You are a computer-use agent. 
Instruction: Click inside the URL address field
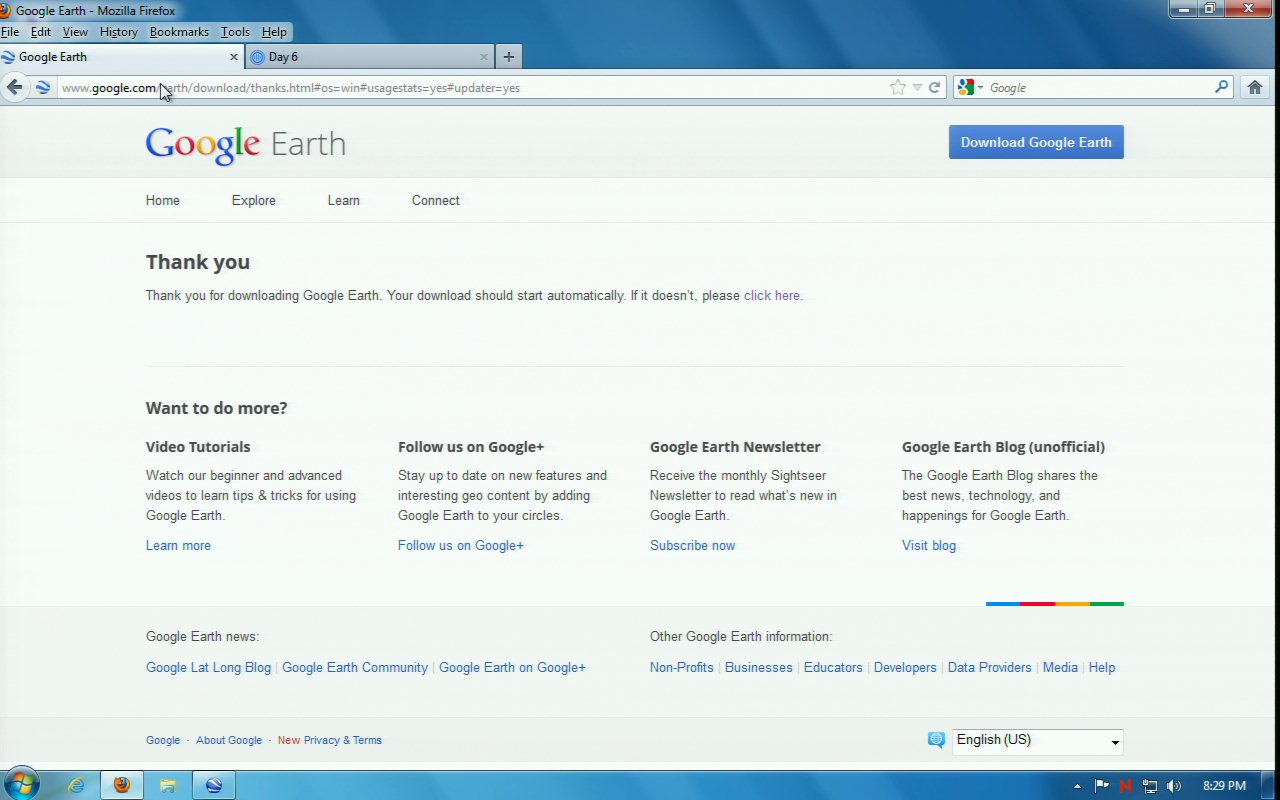click(600, 88)
